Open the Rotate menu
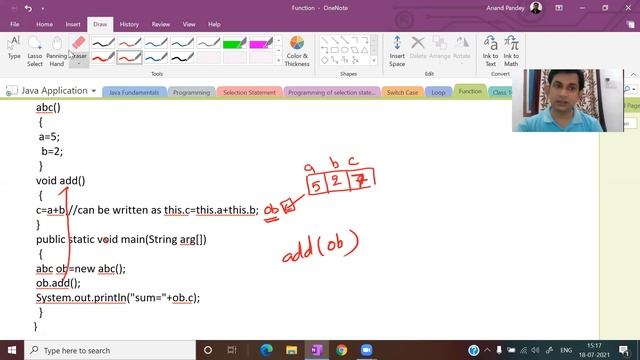Screen dimensions: 640x360 [x=462, y=48]
